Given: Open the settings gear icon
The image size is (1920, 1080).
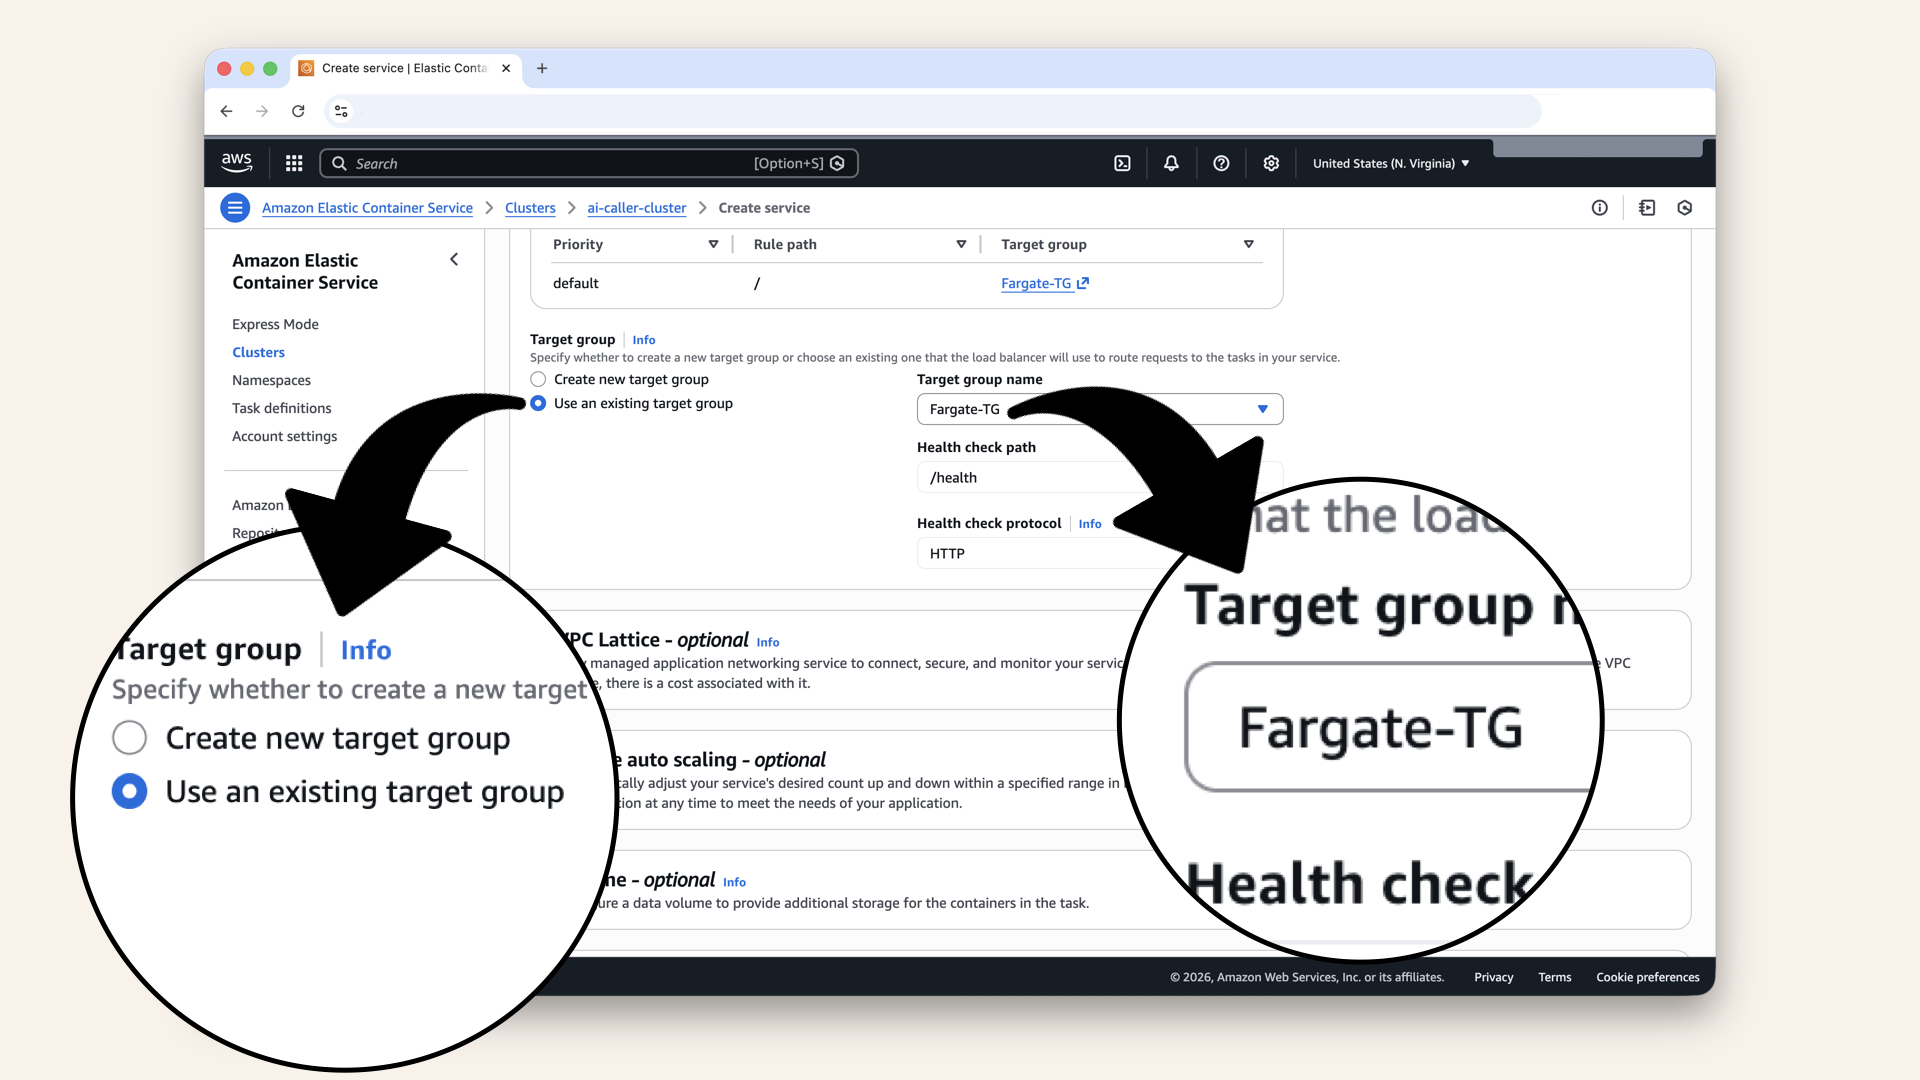Looking at the screenshot, I should pyautogui.click(x=1271, y=163).
